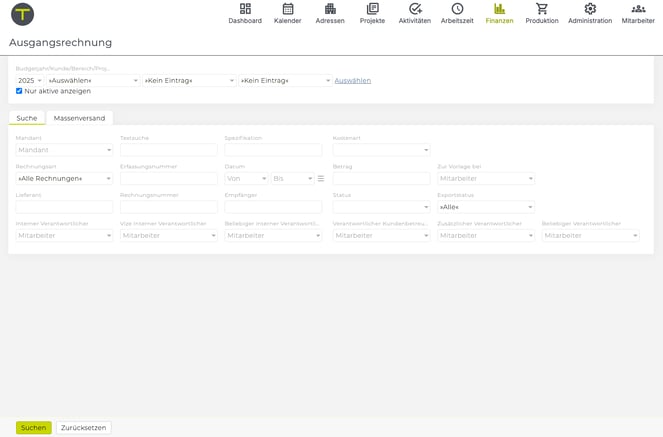The height and width of the screenshot is (437, 663).
Task: Select the Suche tab
Action: (x=27, y=118)
